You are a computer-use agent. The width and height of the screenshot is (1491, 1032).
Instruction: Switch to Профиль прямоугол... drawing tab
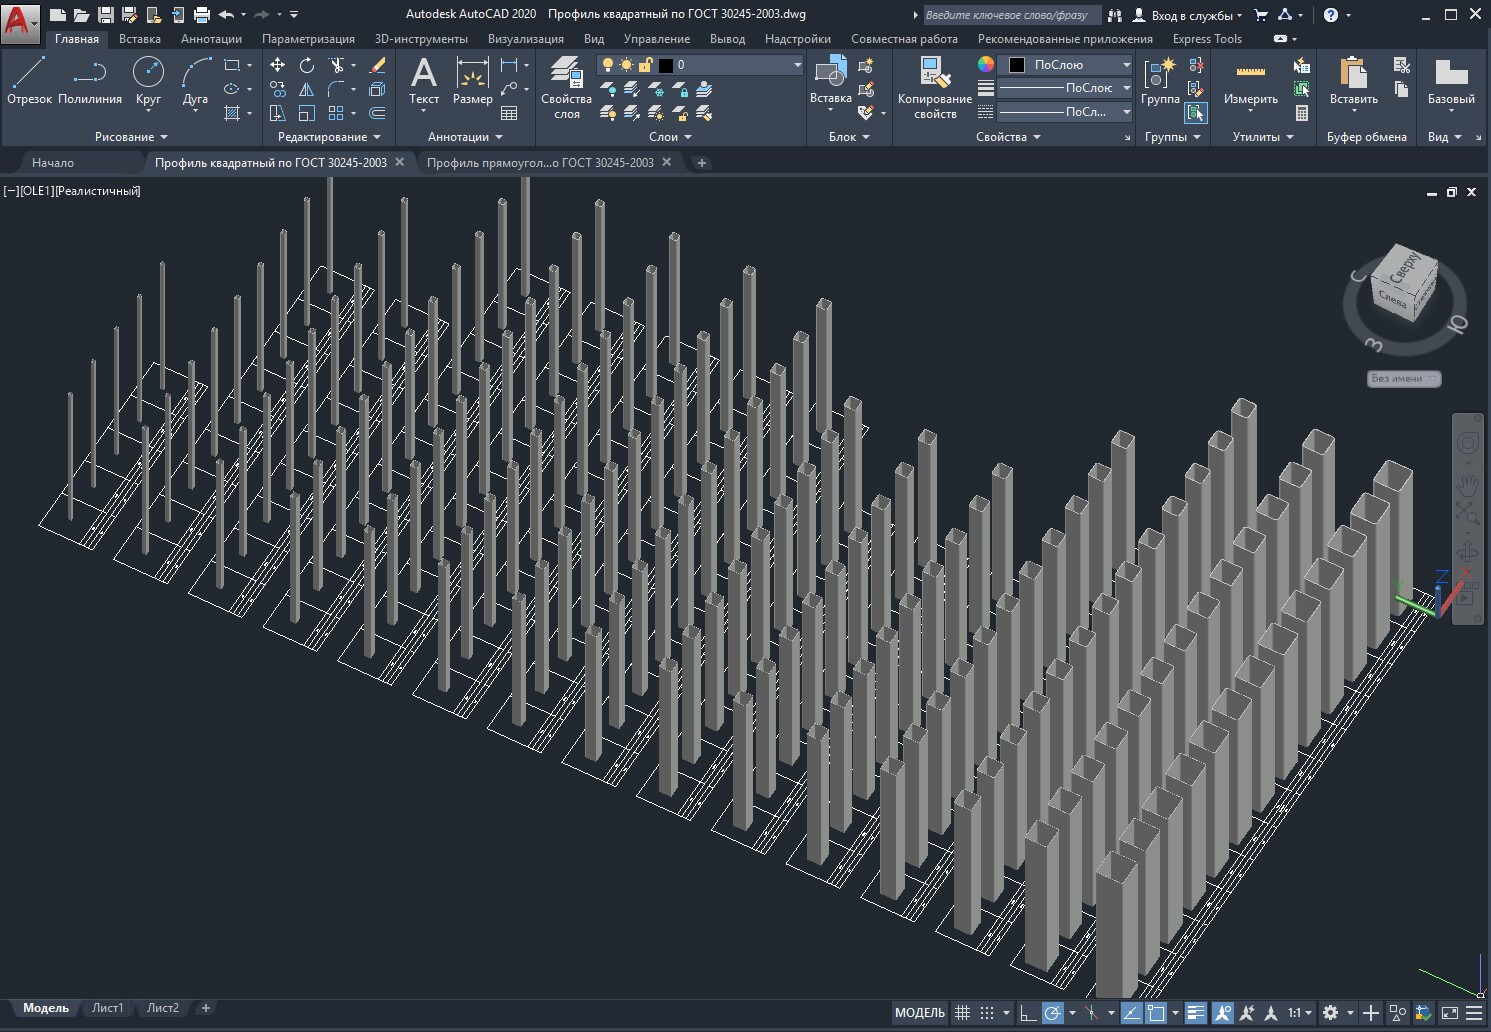point(540,162)
